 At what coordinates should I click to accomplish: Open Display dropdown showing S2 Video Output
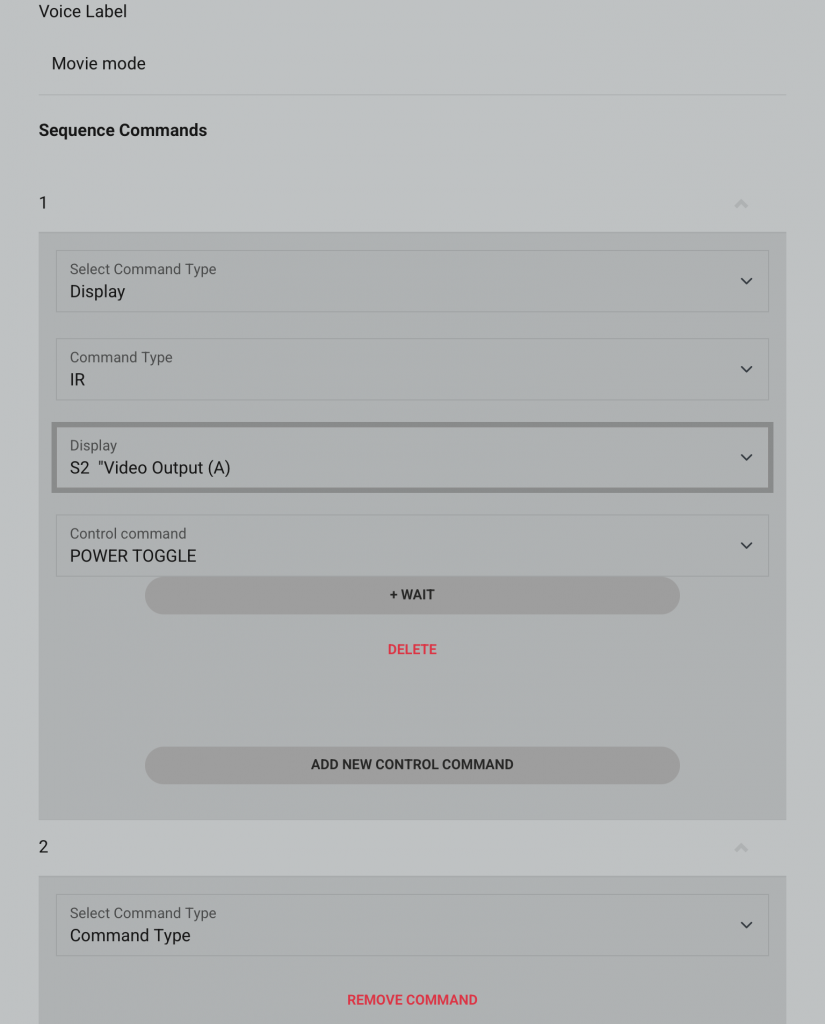point(412,457)
